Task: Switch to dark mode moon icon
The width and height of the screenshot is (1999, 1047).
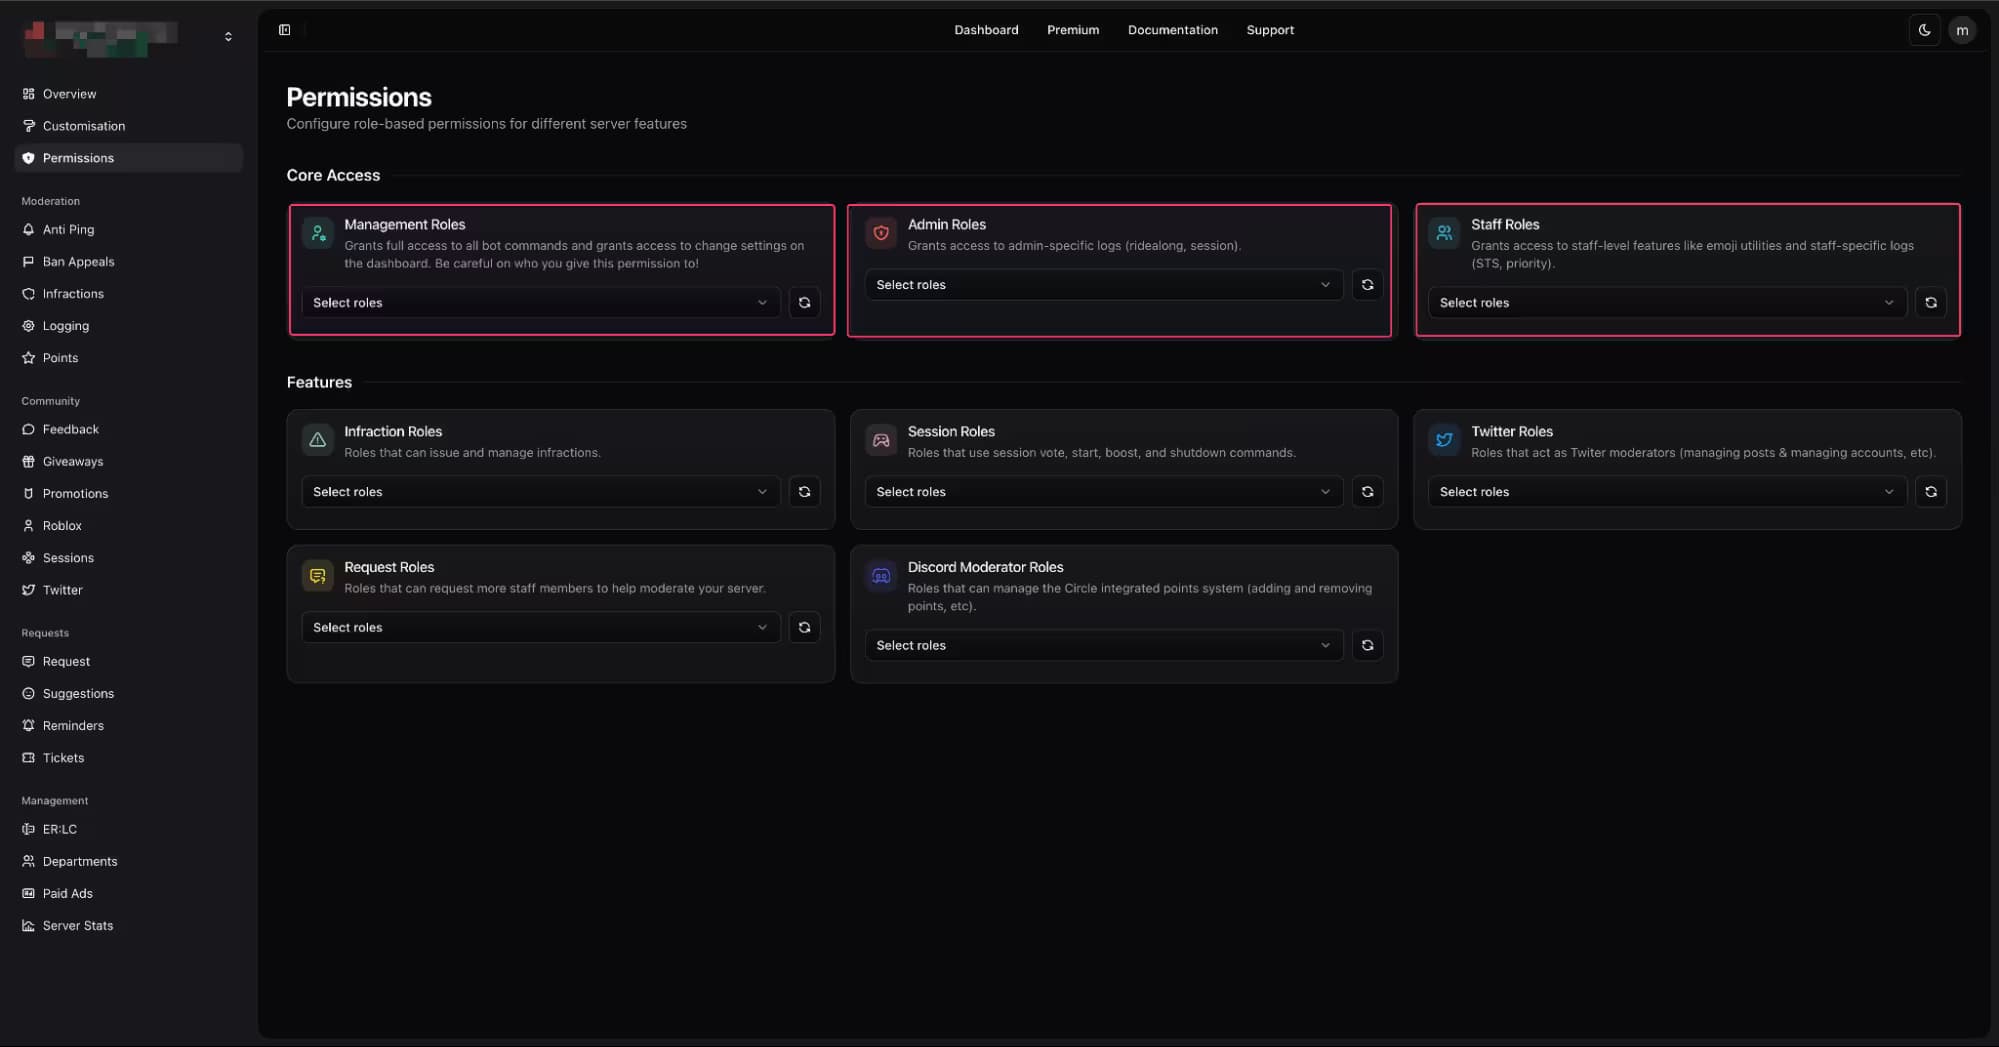Action: 1924,30
